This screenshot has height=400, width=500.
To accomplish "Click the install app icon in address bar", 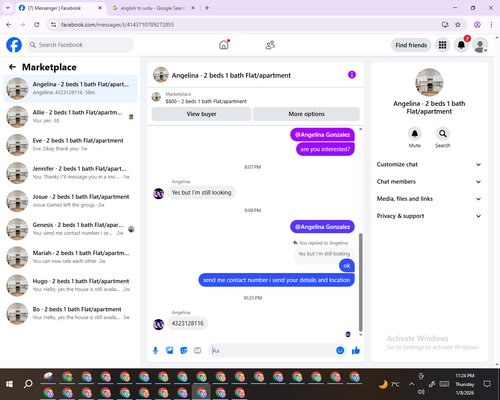I will [445, 25].
